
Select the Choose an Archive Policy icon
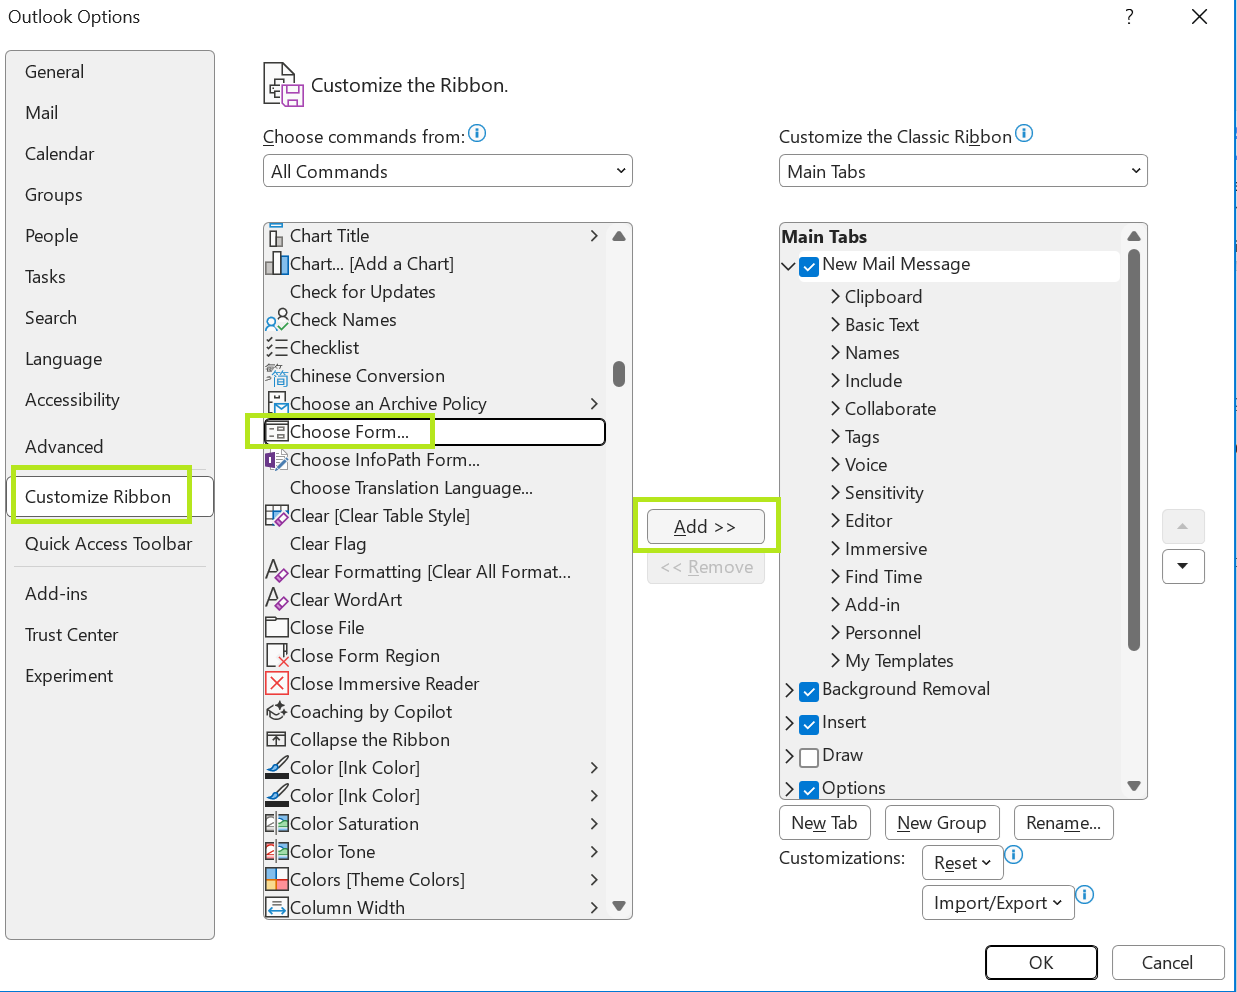[x=277, y=404]
